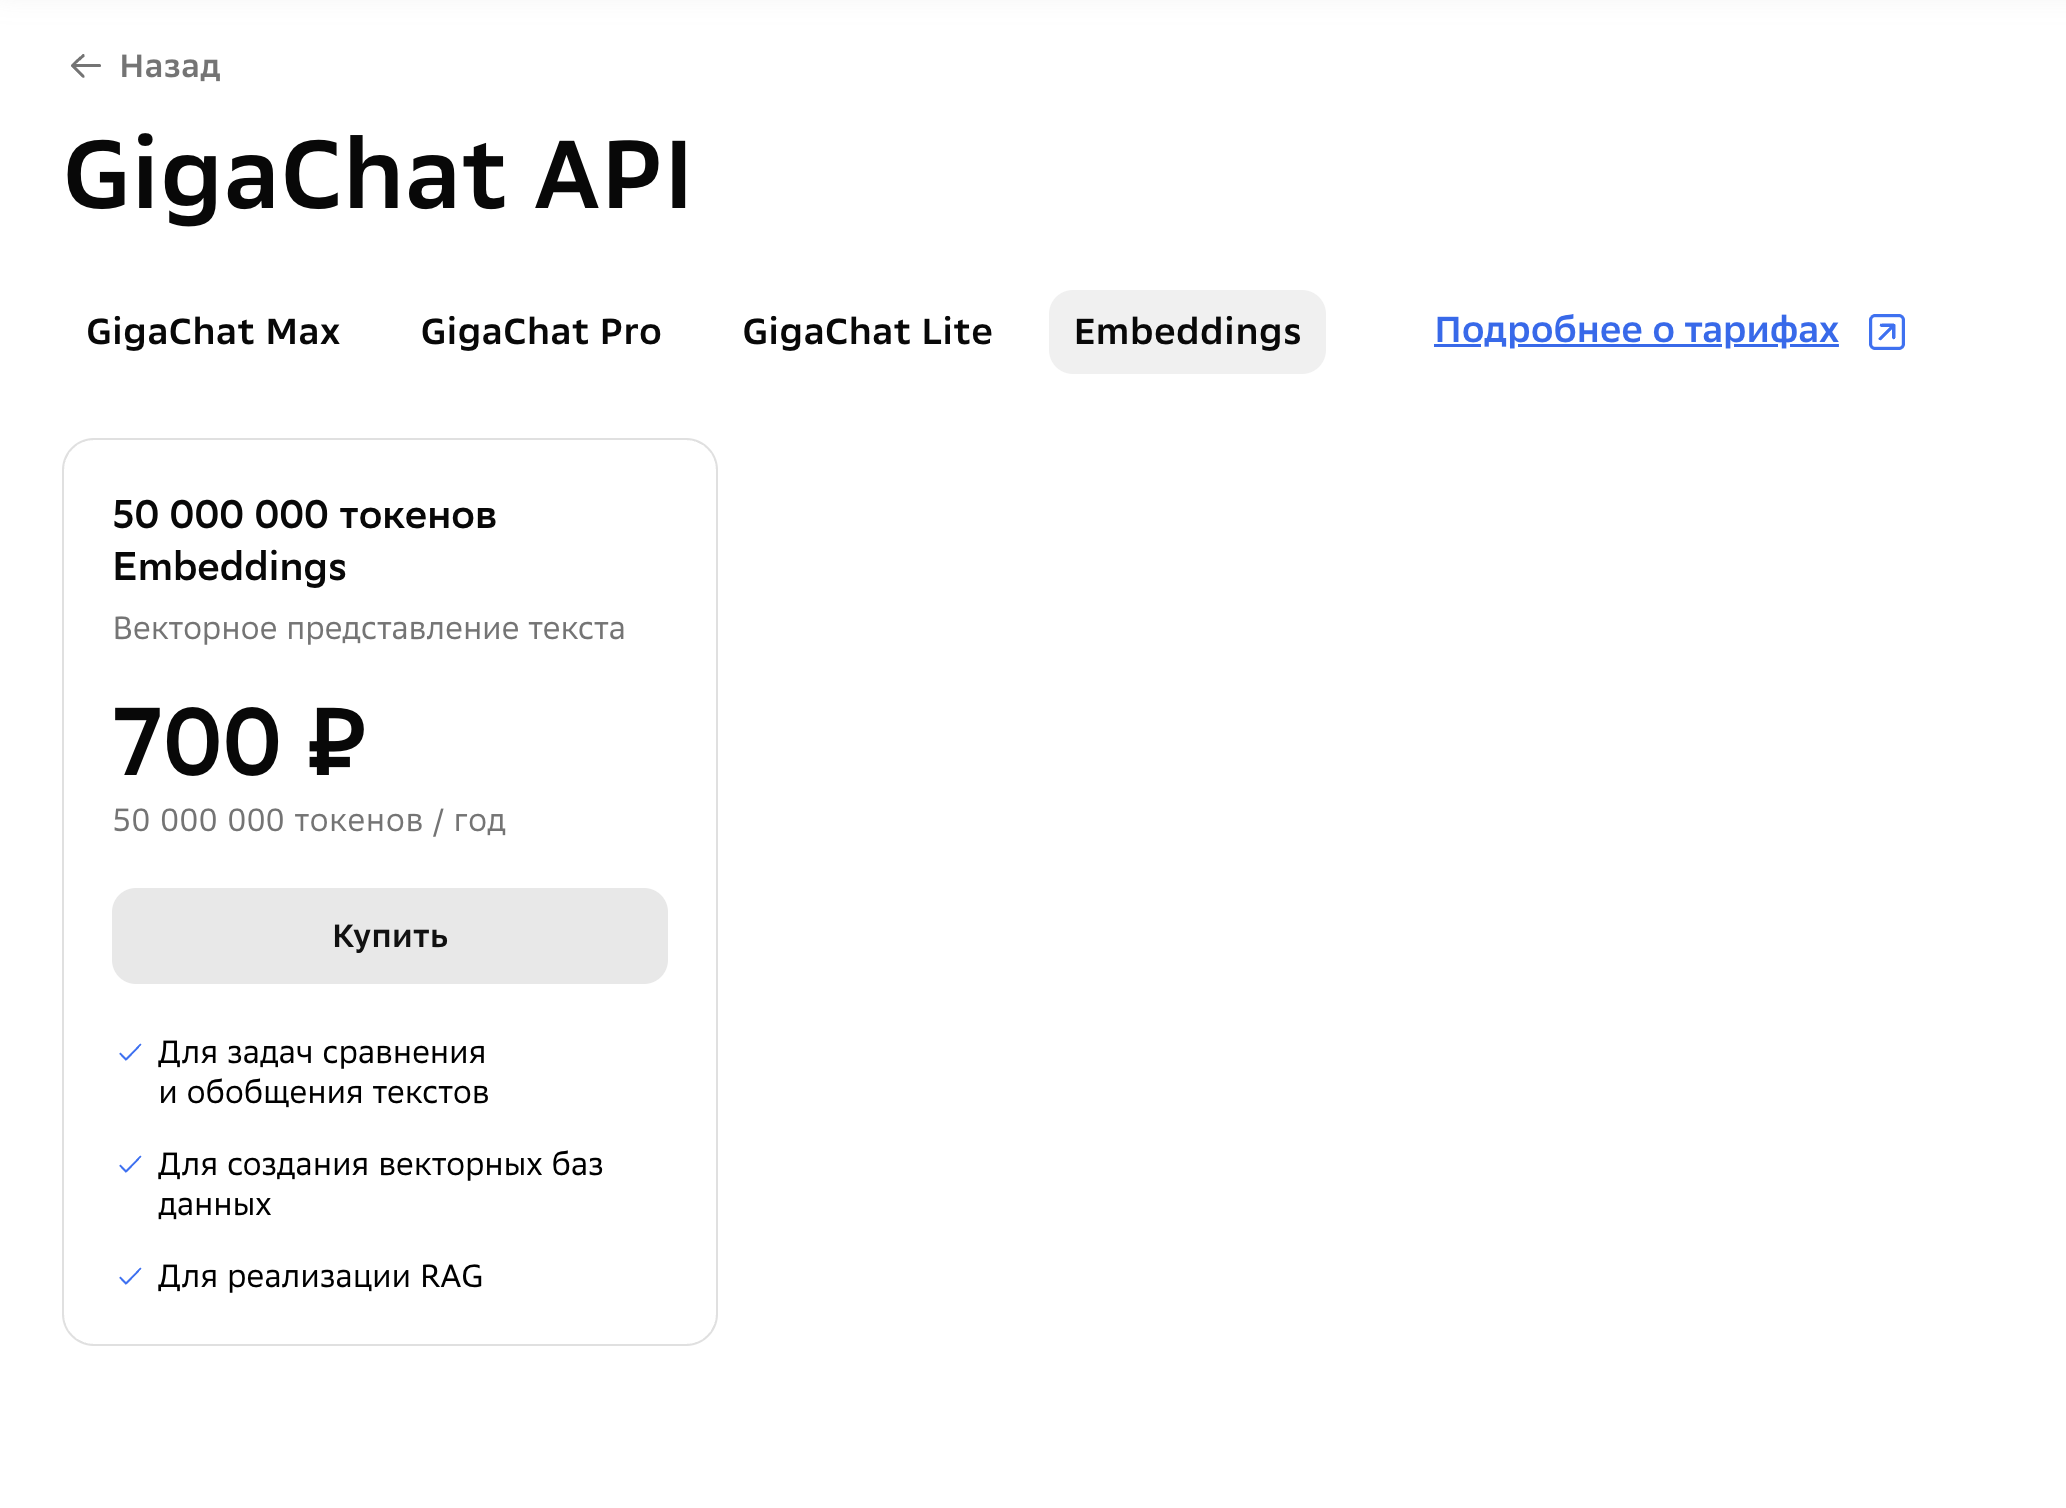
Task: Click the external link arrow icon
Action: 1886,331
